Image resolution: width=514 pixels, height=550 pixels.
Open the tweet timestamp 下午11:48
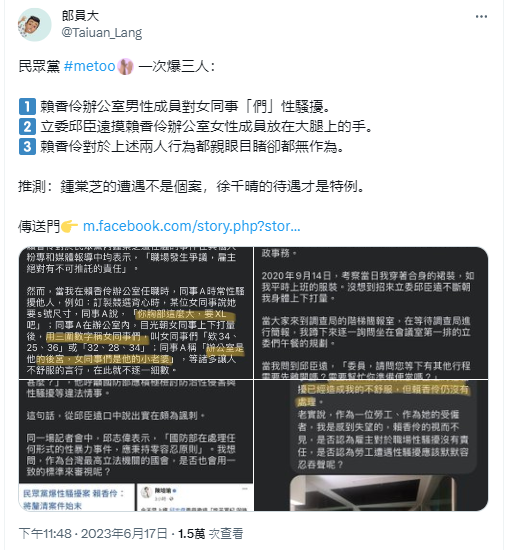click(x=45, y=534)
